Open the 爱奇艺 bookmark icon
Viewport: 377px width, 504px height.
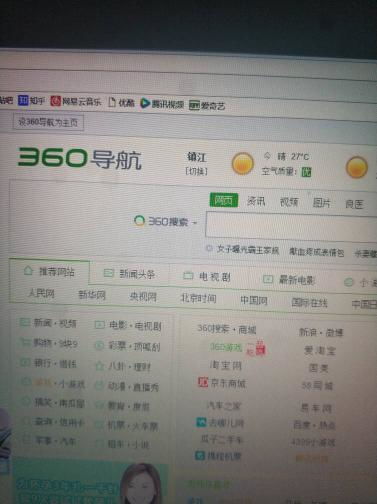coord(194,105)
